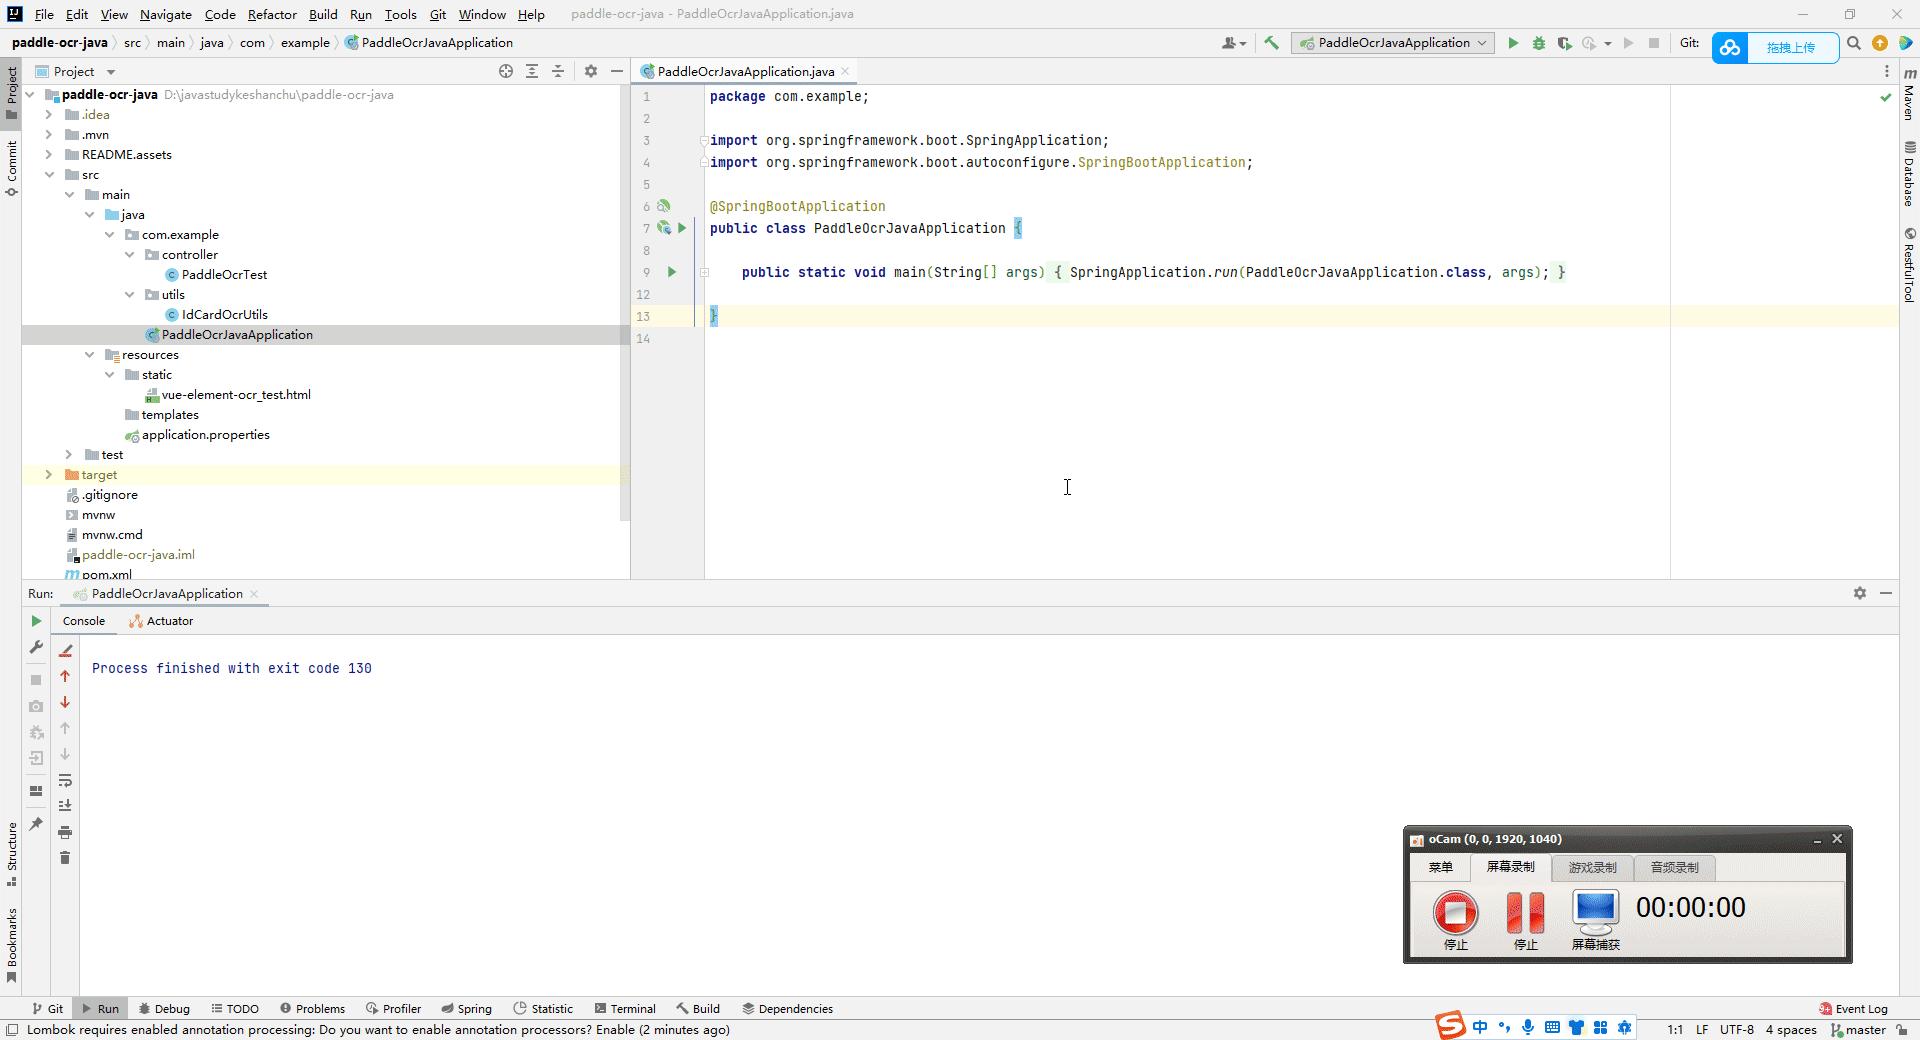This screenshot has height=1040, width=1920.
Task: Click the green Run button in toolbar
Action: (x=1513, y=43)
